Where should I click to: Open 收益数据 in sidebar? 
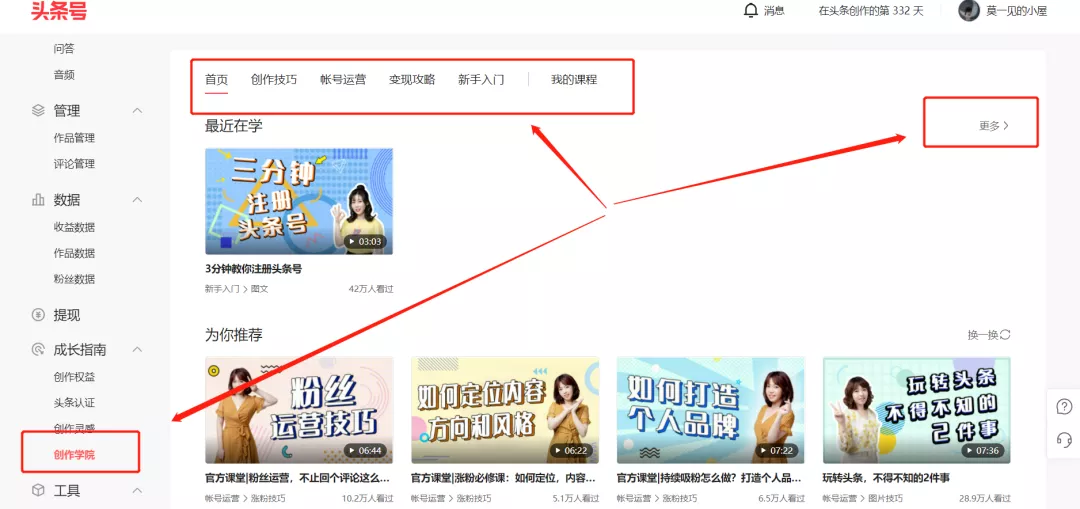74,227
